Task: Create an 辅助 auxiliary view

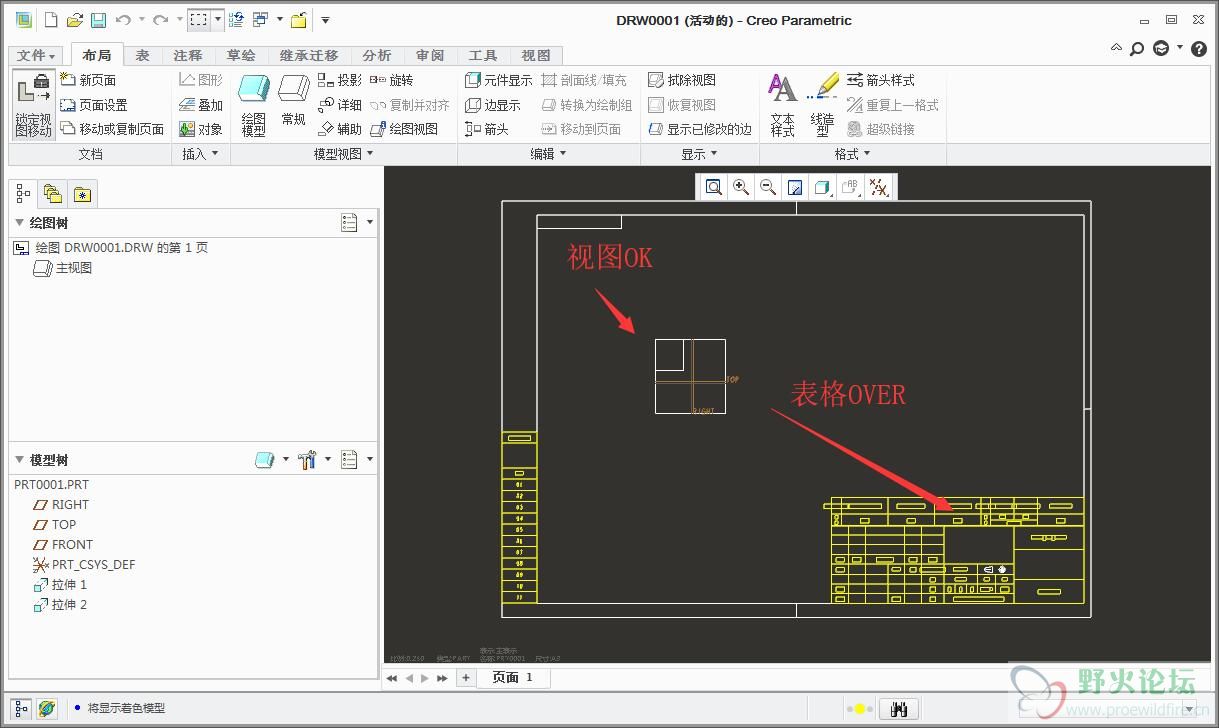Action: coord(340,129)
